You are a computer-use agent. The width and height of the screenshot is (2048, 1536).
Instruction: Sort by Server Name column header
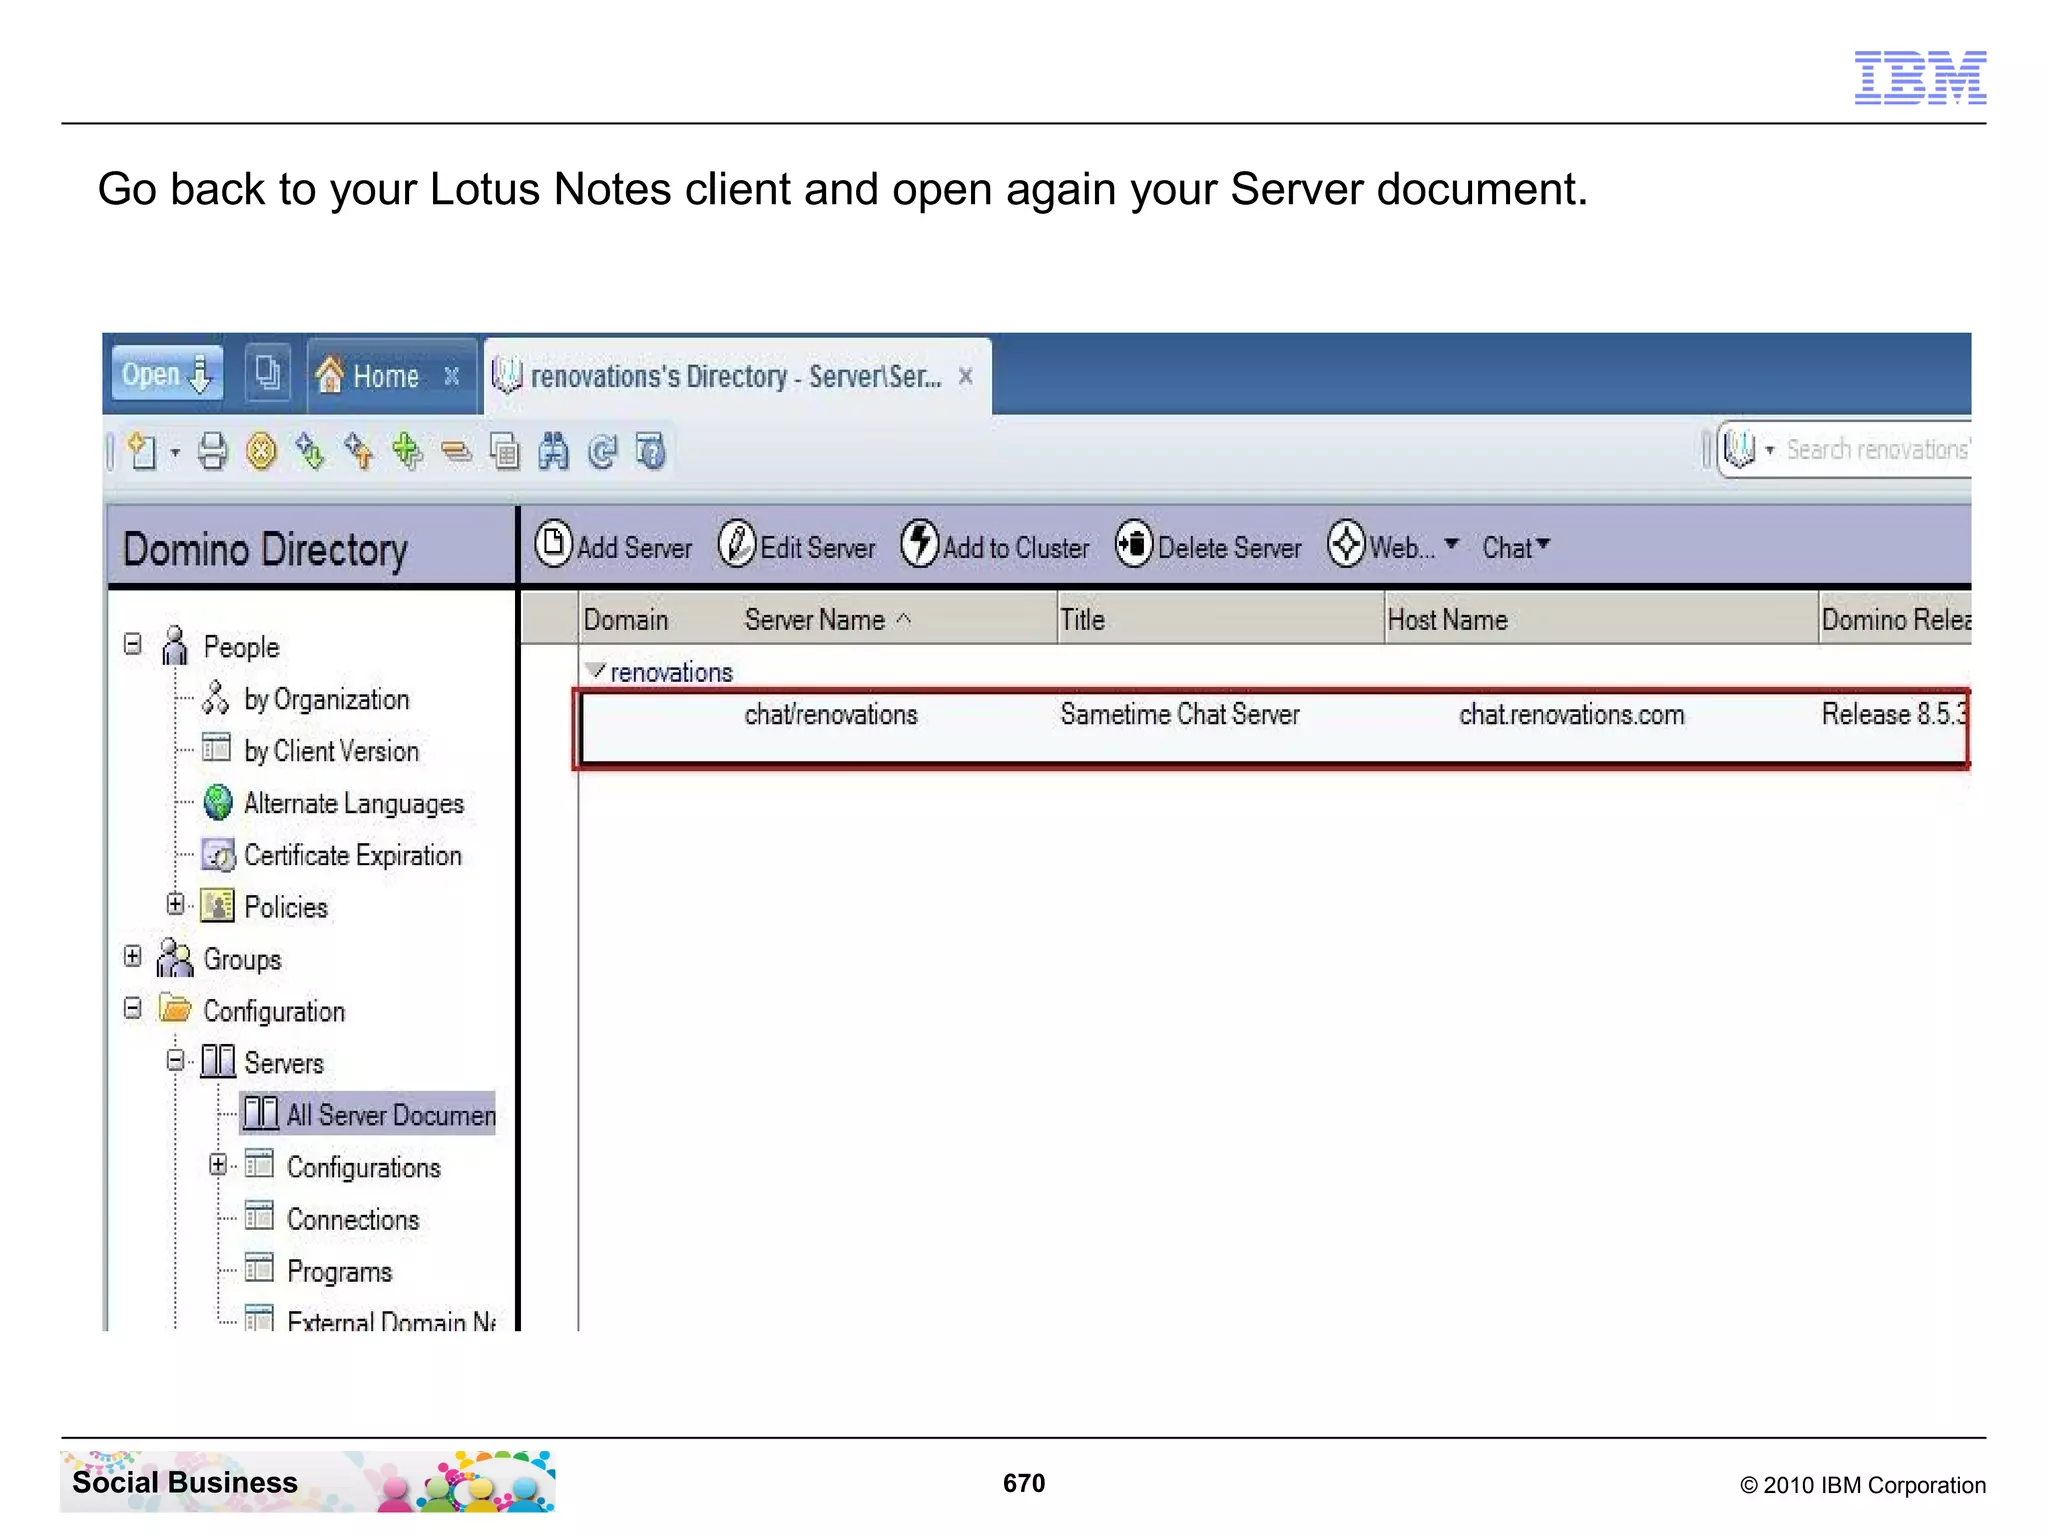[827, 620]
